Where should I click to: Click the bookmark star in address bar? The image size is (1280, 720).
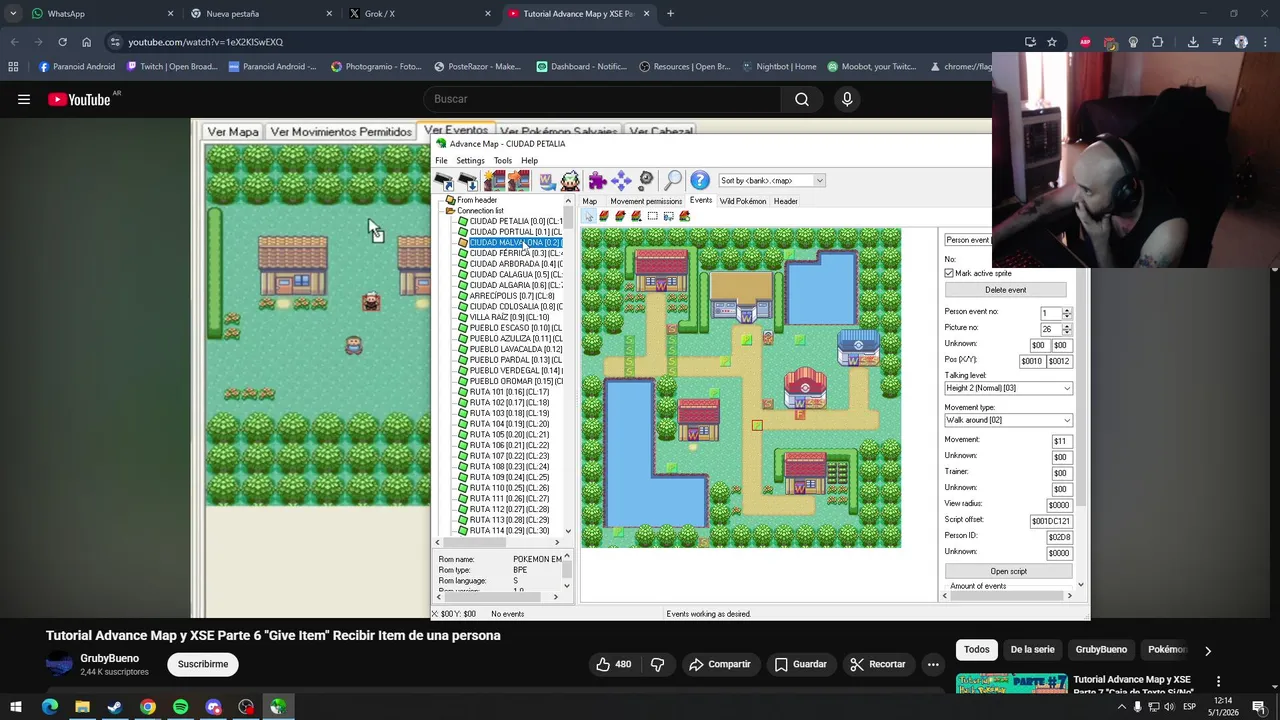(1052, 42)
